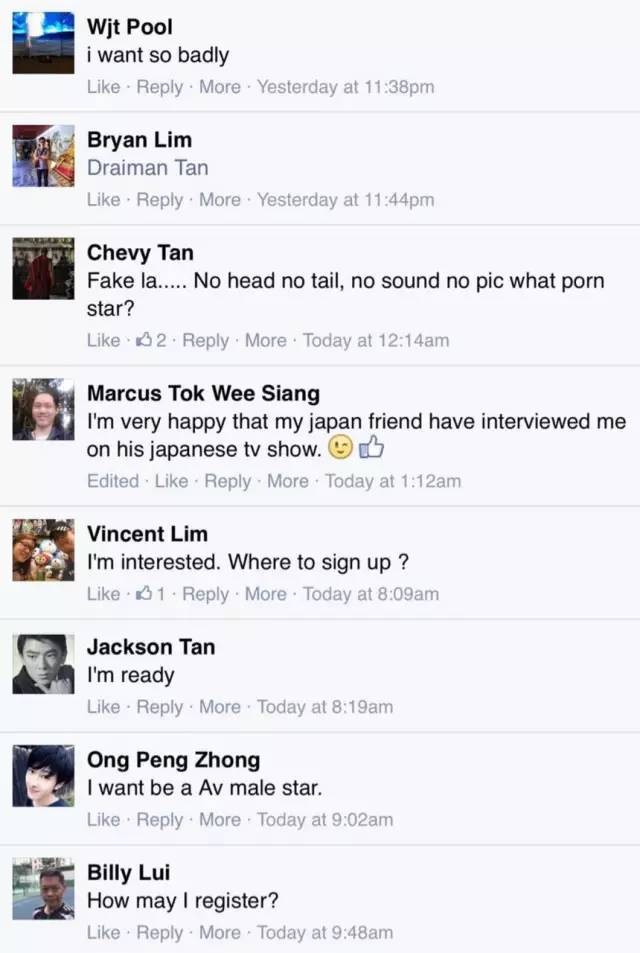
Task: Open More options on Marcus Tok's comment
Action: (288, 481)
